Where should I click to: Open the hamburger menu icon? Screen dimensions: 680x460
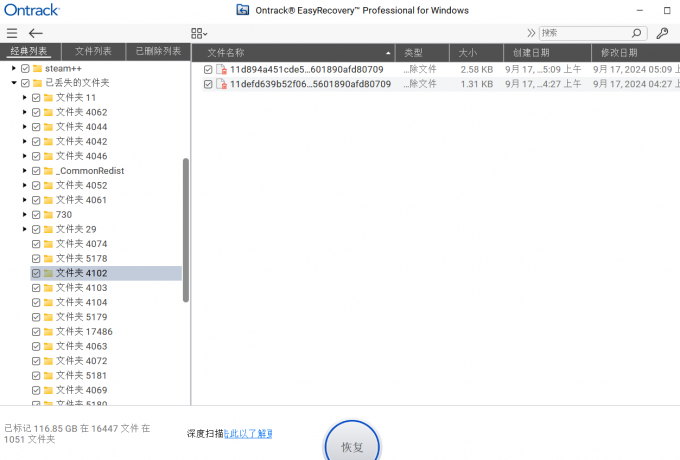(x=12, y=33)
